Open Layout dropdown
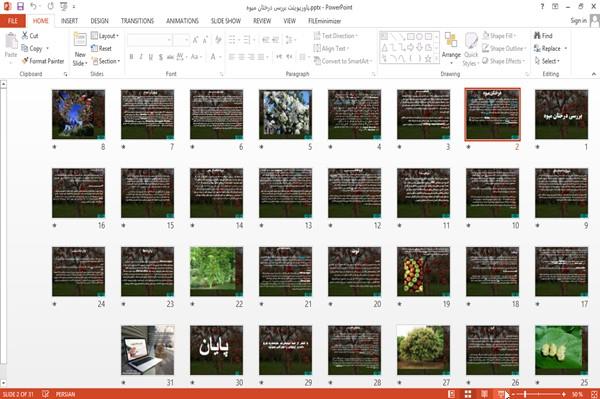The height and width of the screenshot is (399, 600). point(105,36)
